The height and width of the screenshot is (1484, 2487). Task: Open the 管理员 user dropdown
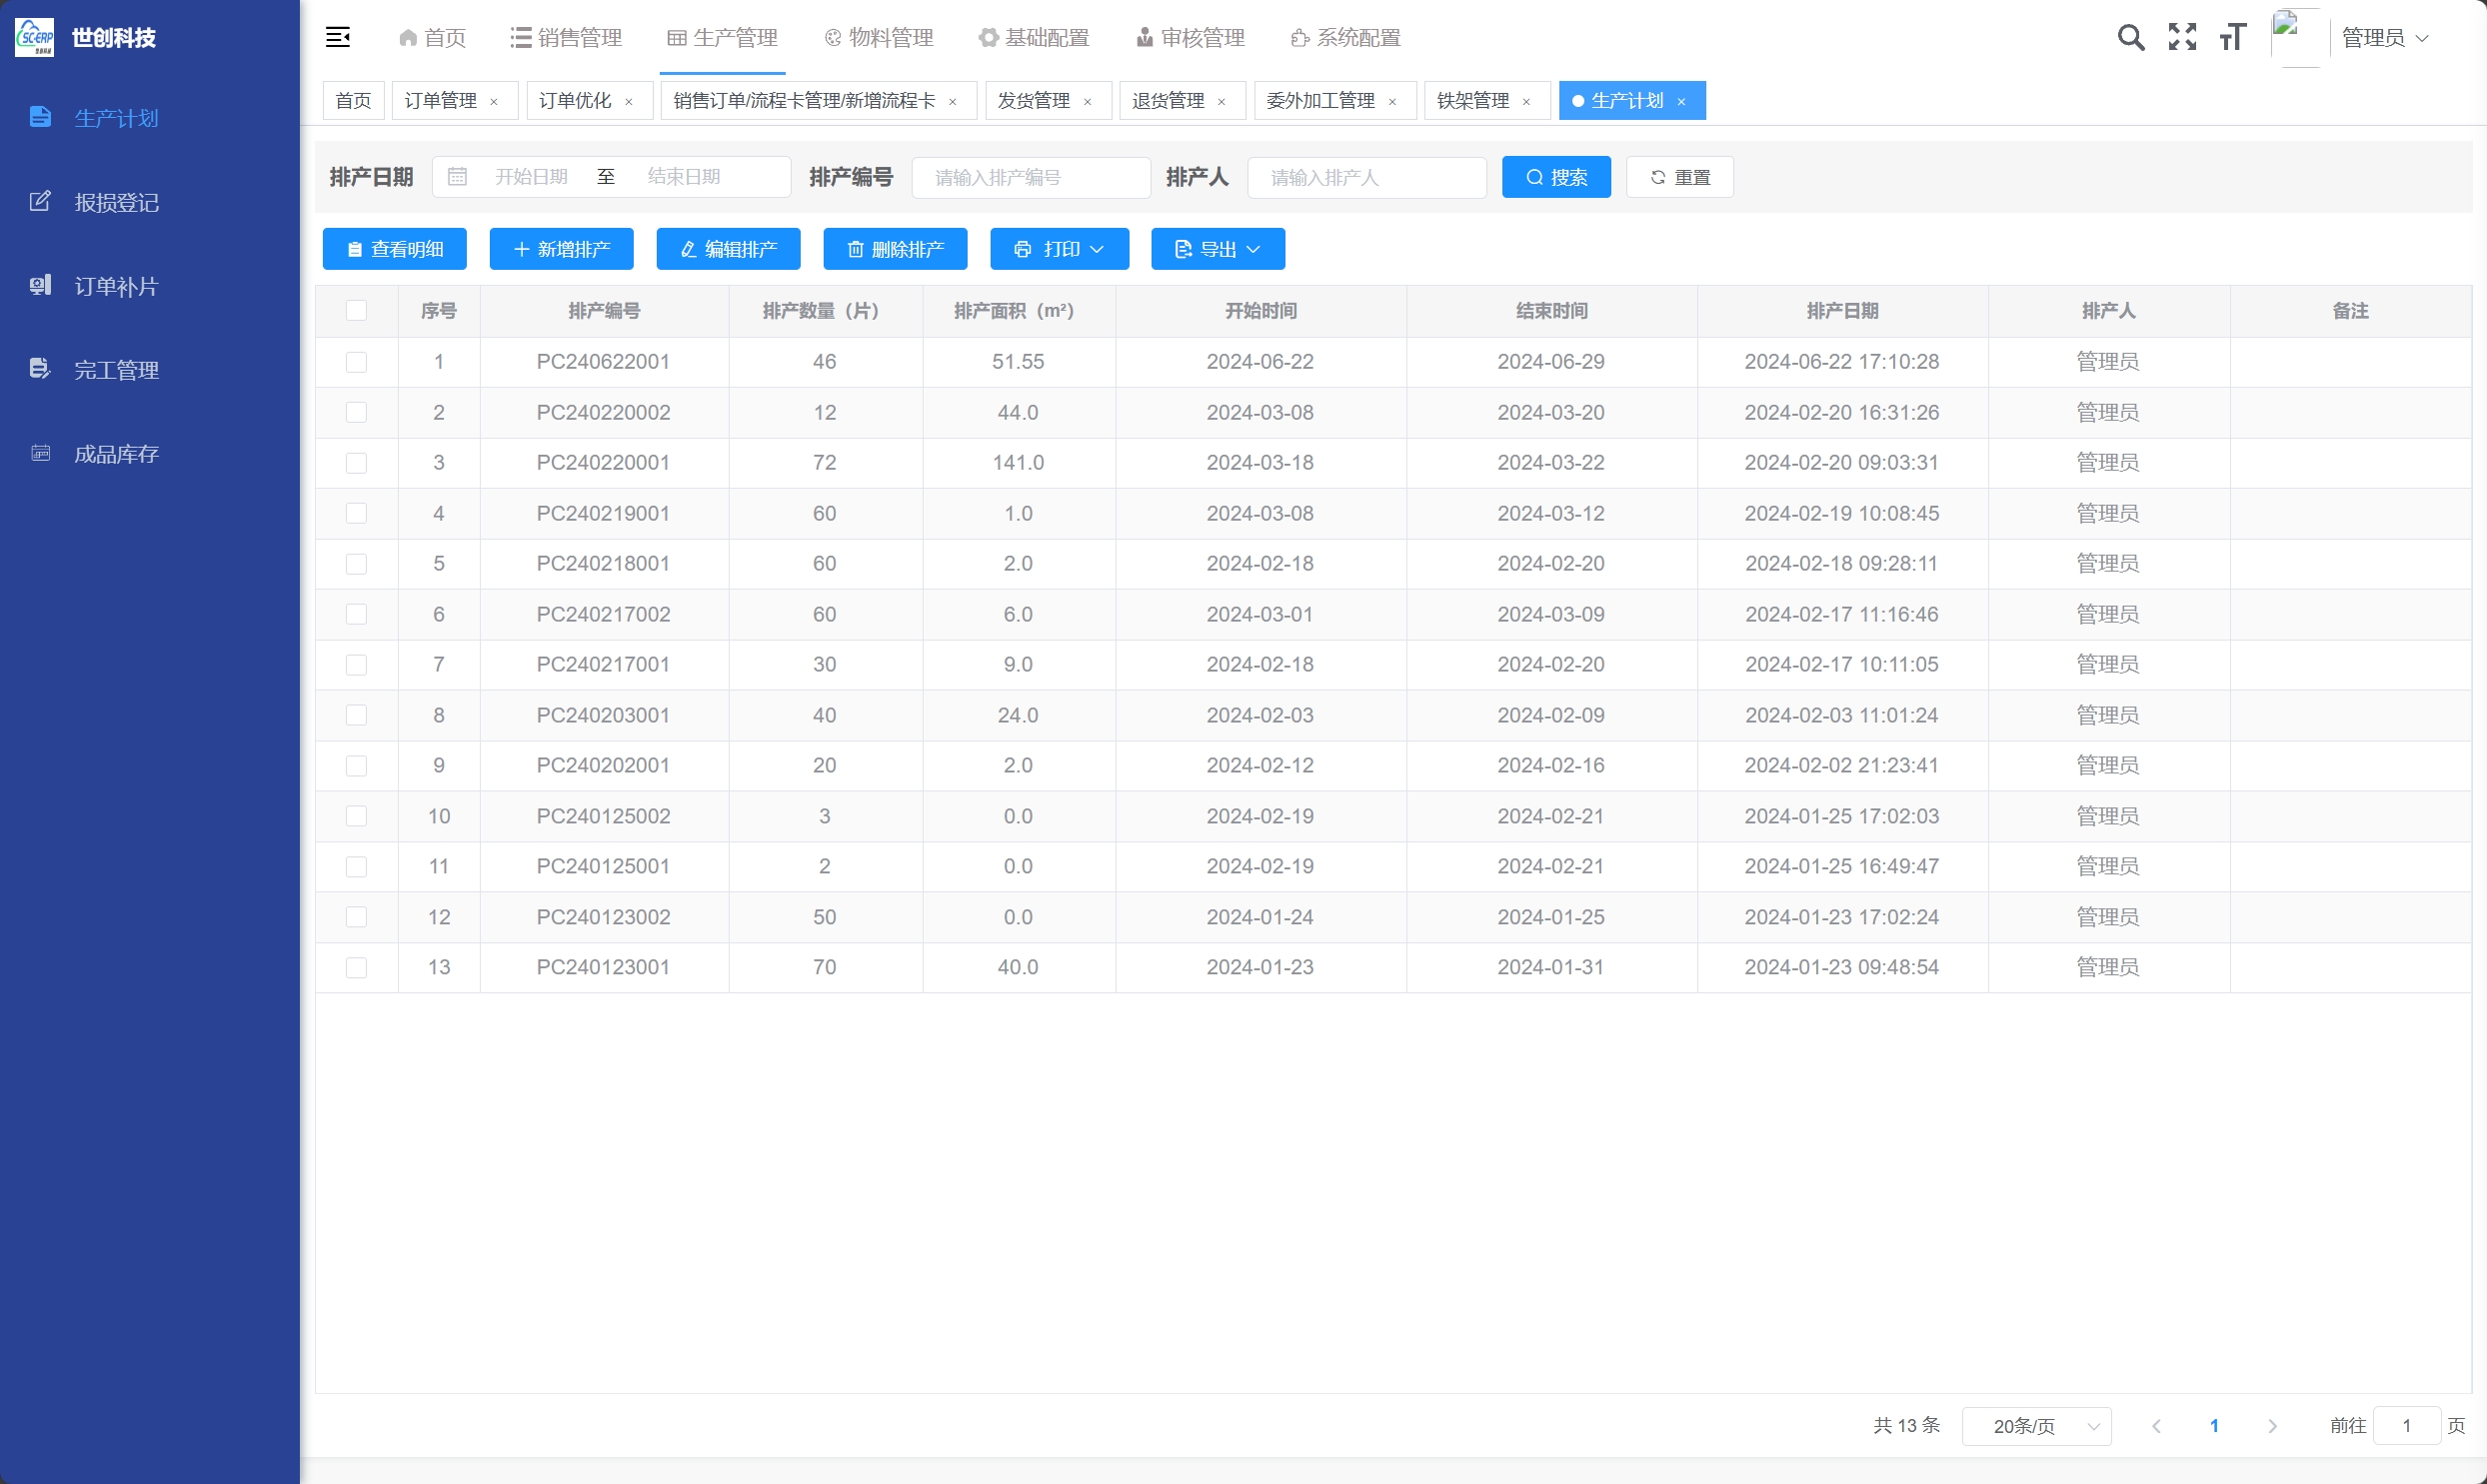pyautogui.click(x=2385, y=37)
